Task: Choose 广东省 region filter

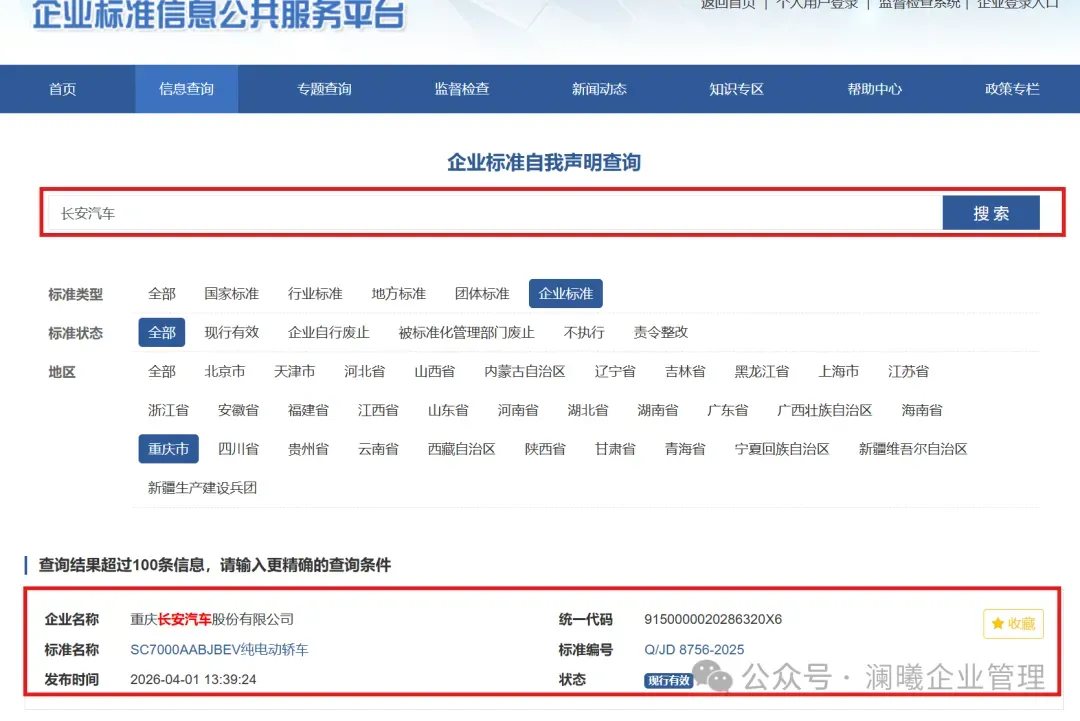Action: (728, 410)
